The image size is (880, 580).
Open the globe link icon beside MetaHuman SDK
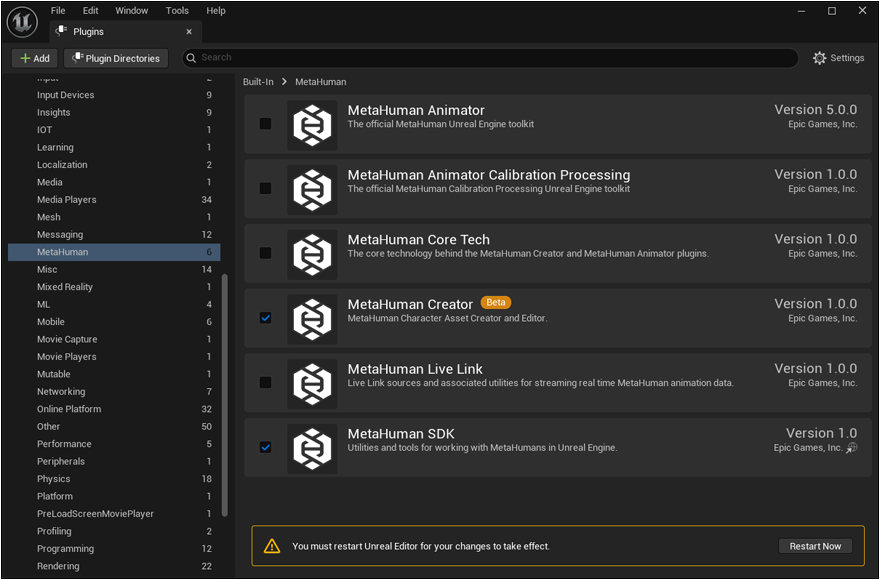tap(852, 447)
